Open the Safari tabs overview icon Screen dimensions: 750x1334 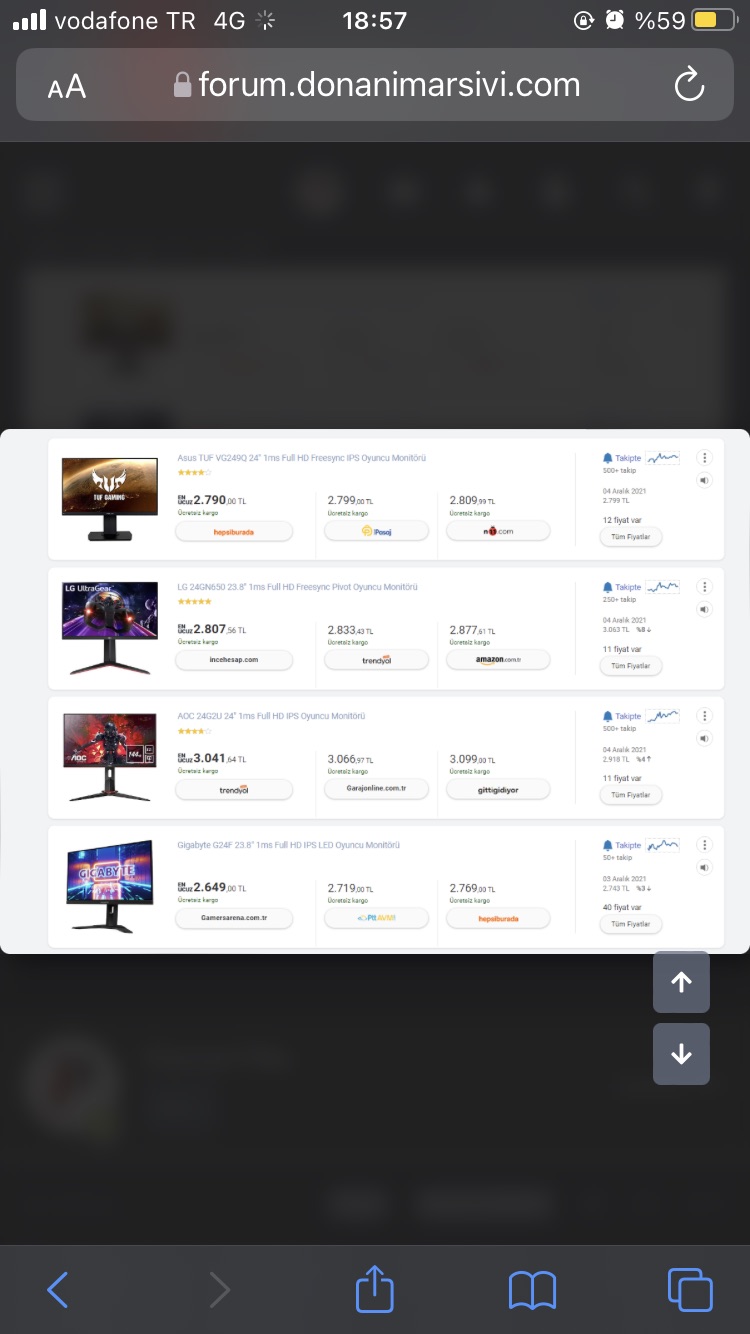[690, 1289]
